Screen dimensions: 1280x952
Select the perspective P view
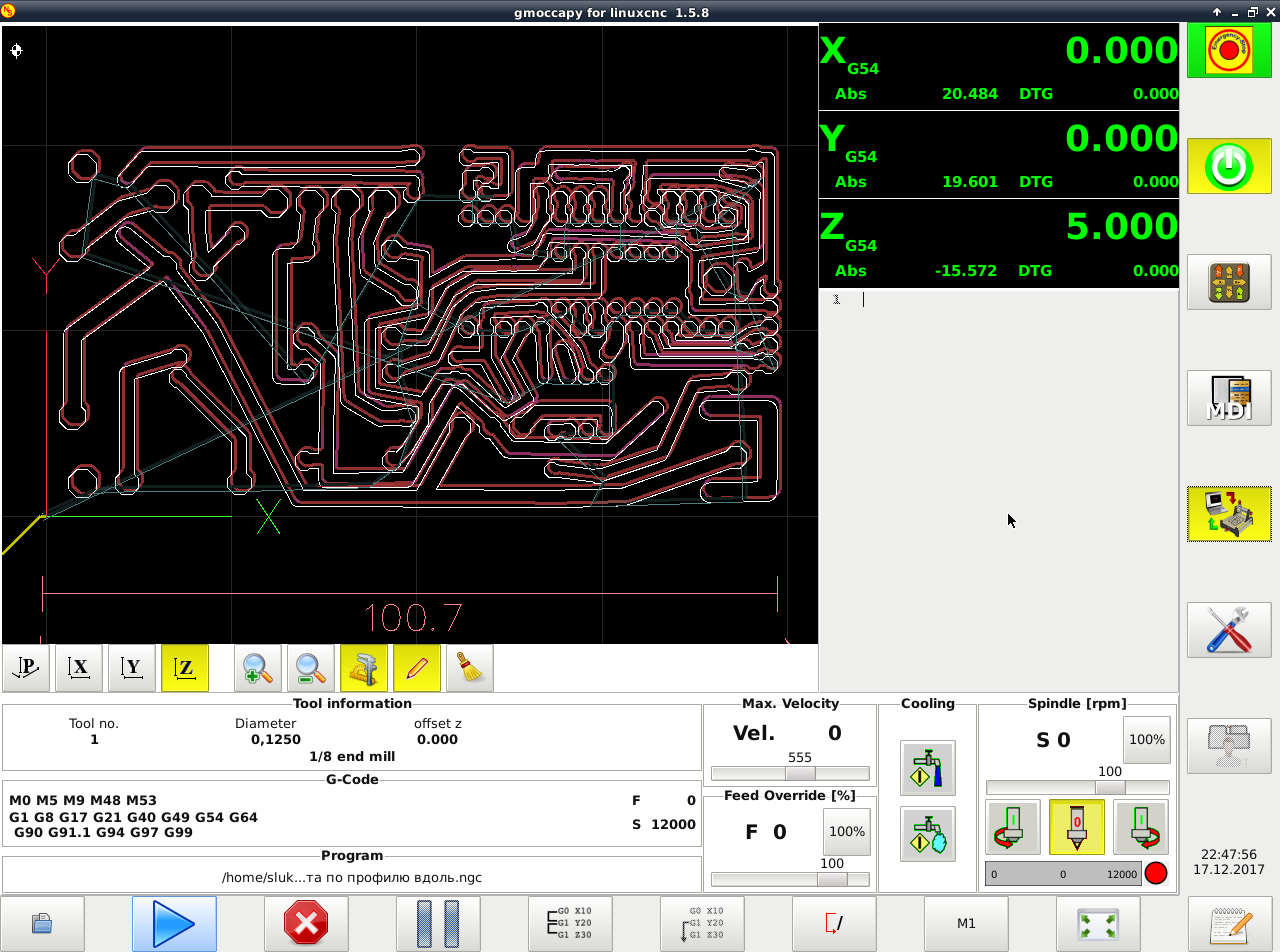click(x=26, y=668)
